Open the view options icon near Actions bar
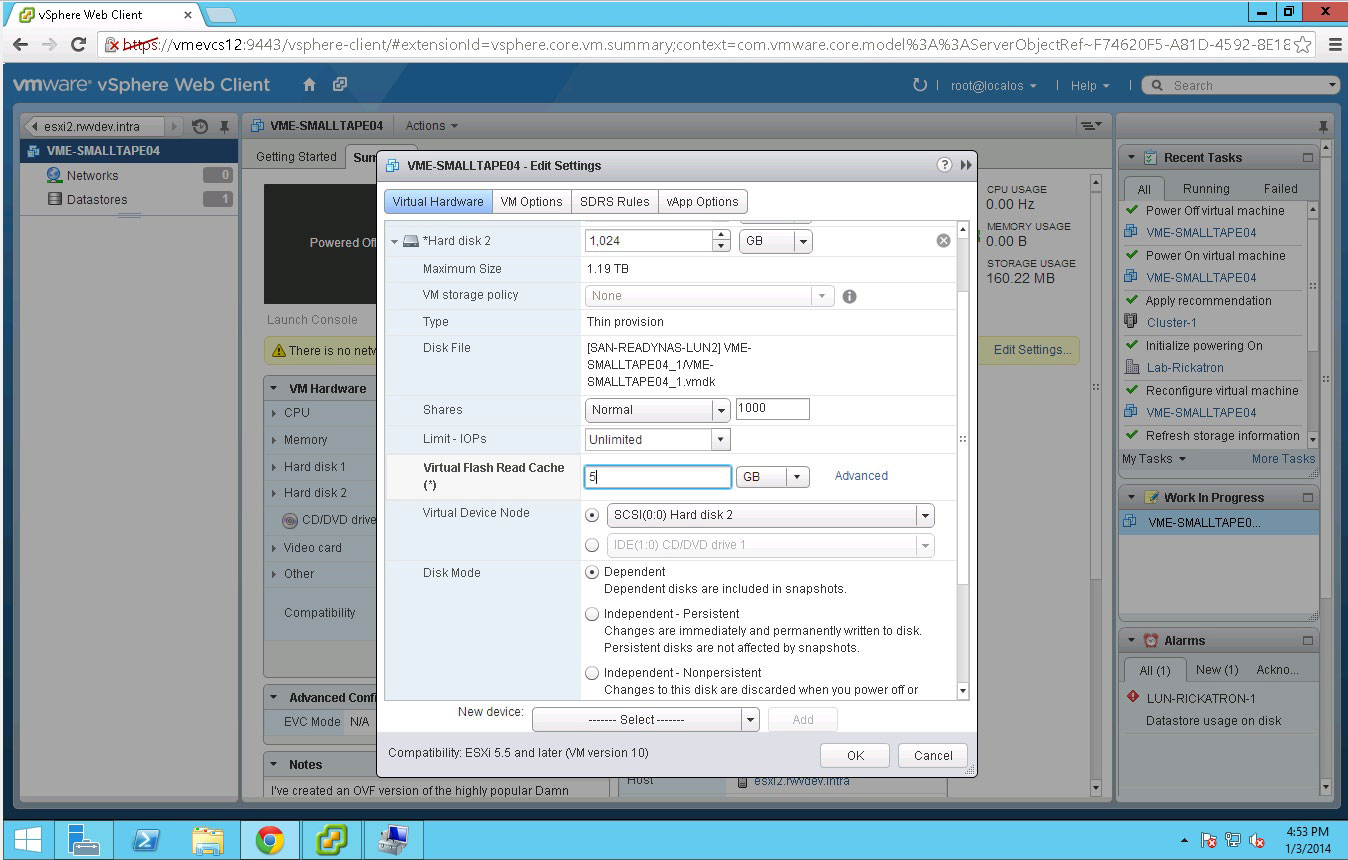The width and height of the screenshot is (1348, 860). click(x=1090, y=126)
